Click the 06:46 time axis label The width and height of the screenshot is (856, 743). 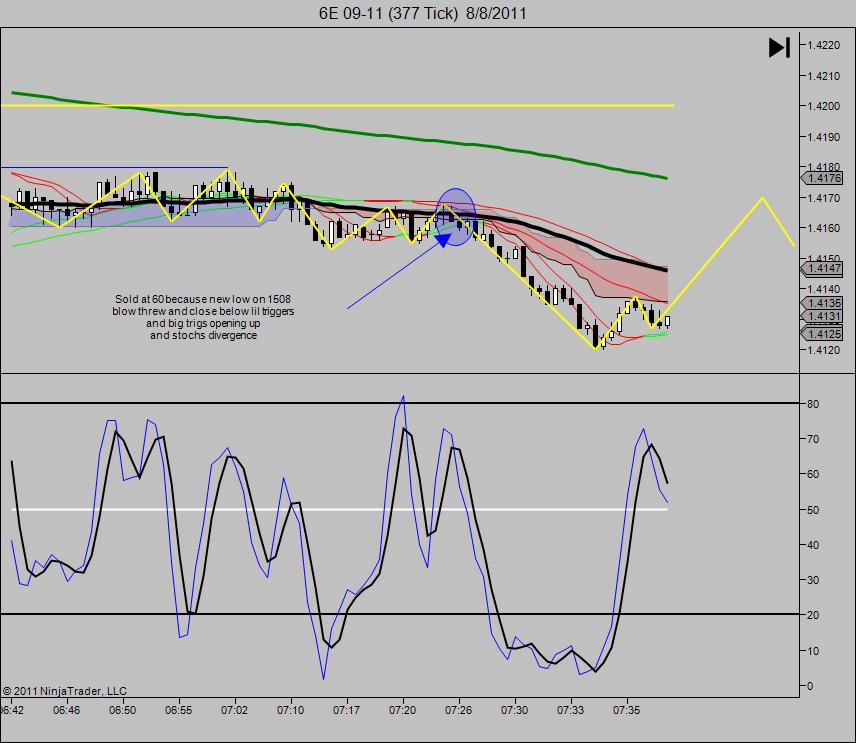coord(67,710)
